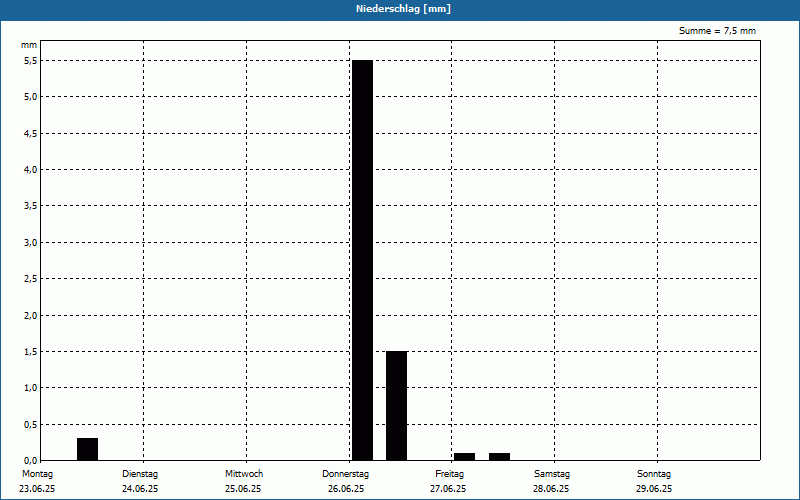The width and height of the screenshot is (800, 500).
Task: Select the 1,5 mm precipitation bar on Donnerstag
Action: [396, 406]
